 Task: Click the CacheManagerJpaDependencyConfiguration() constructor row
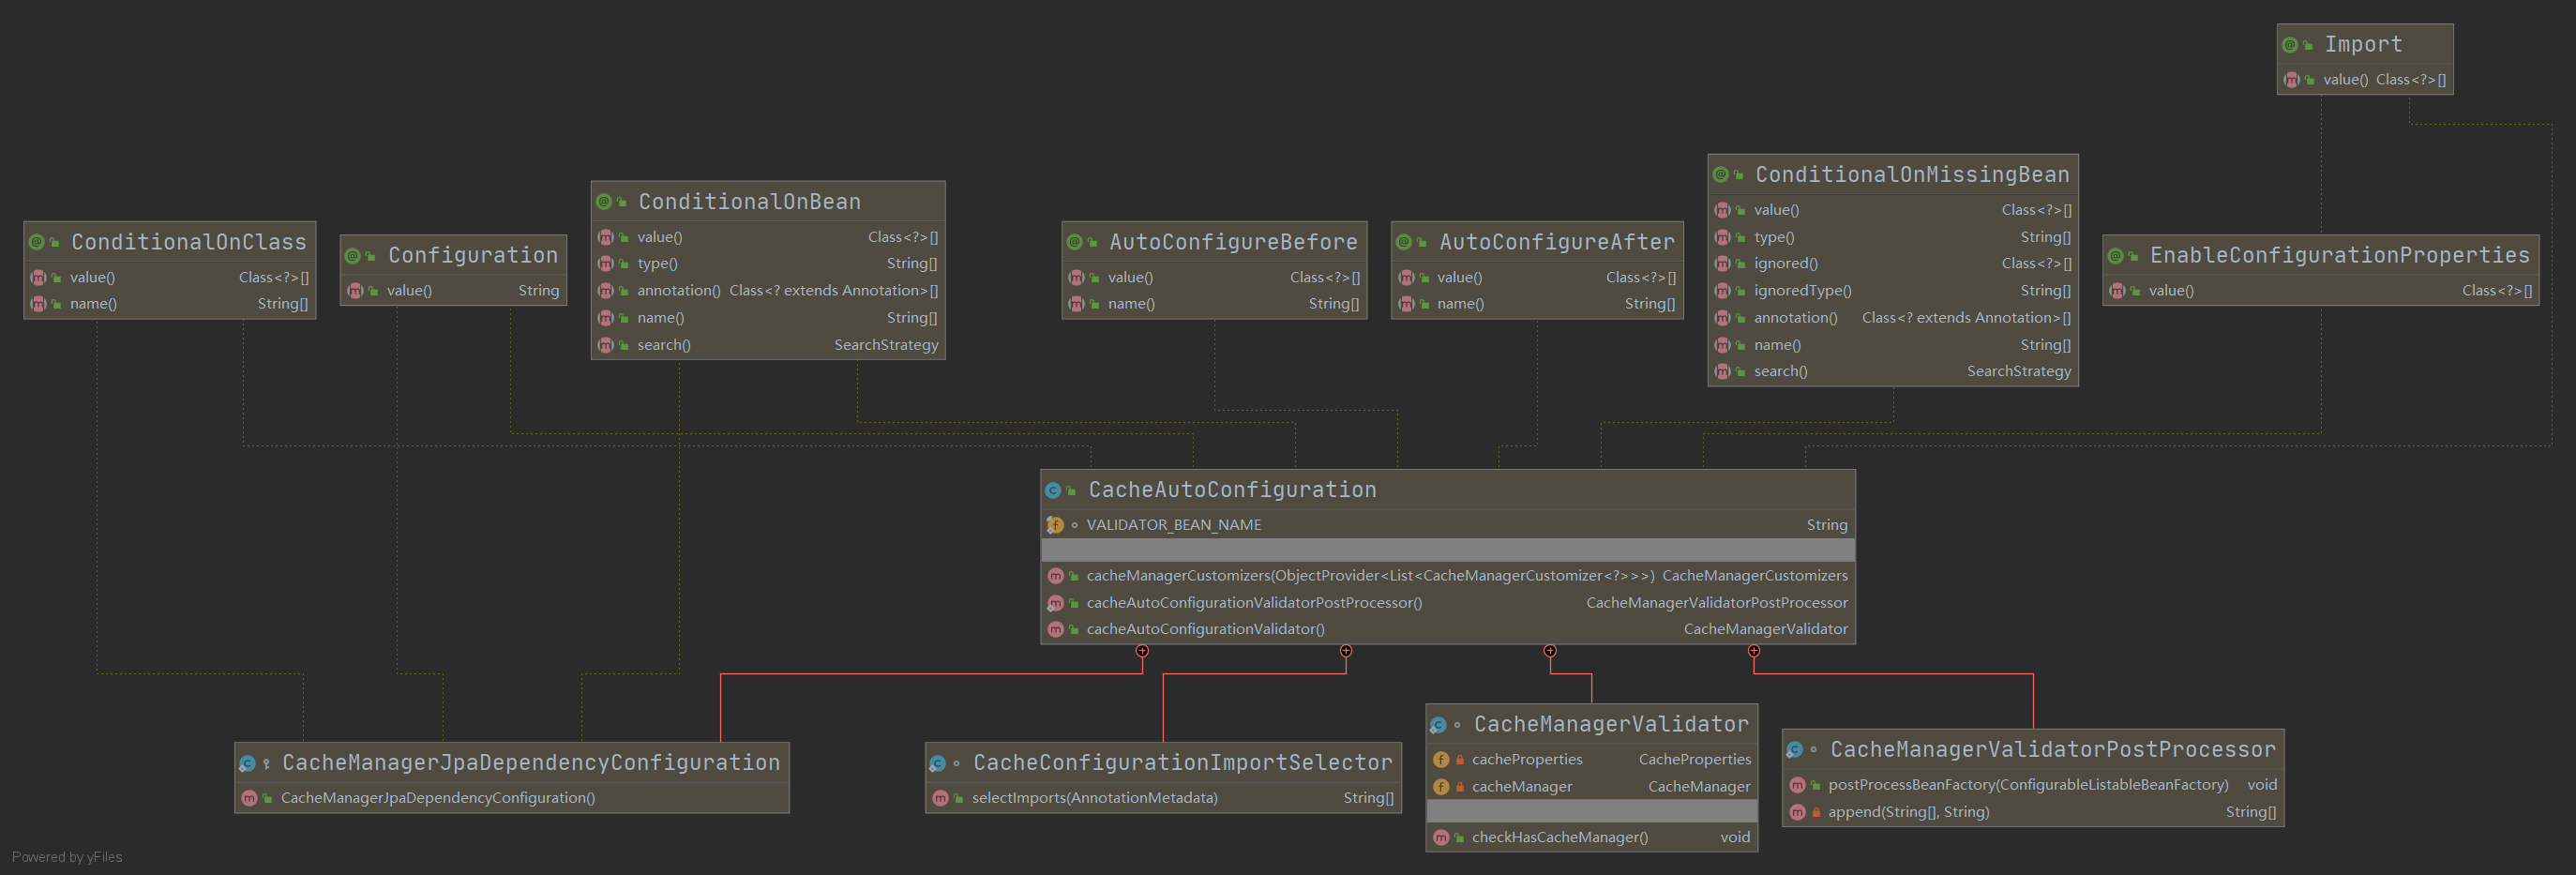pos(512,798)
